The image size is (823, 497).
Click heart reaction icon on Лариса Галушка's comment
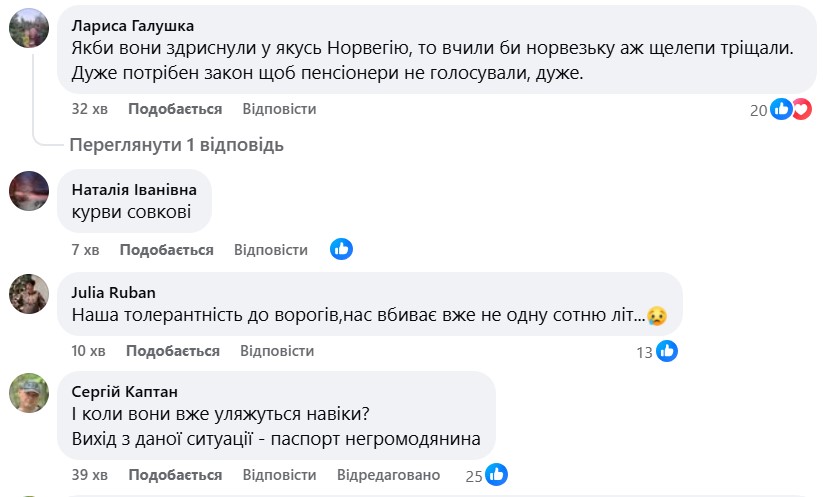pos(801,109)
